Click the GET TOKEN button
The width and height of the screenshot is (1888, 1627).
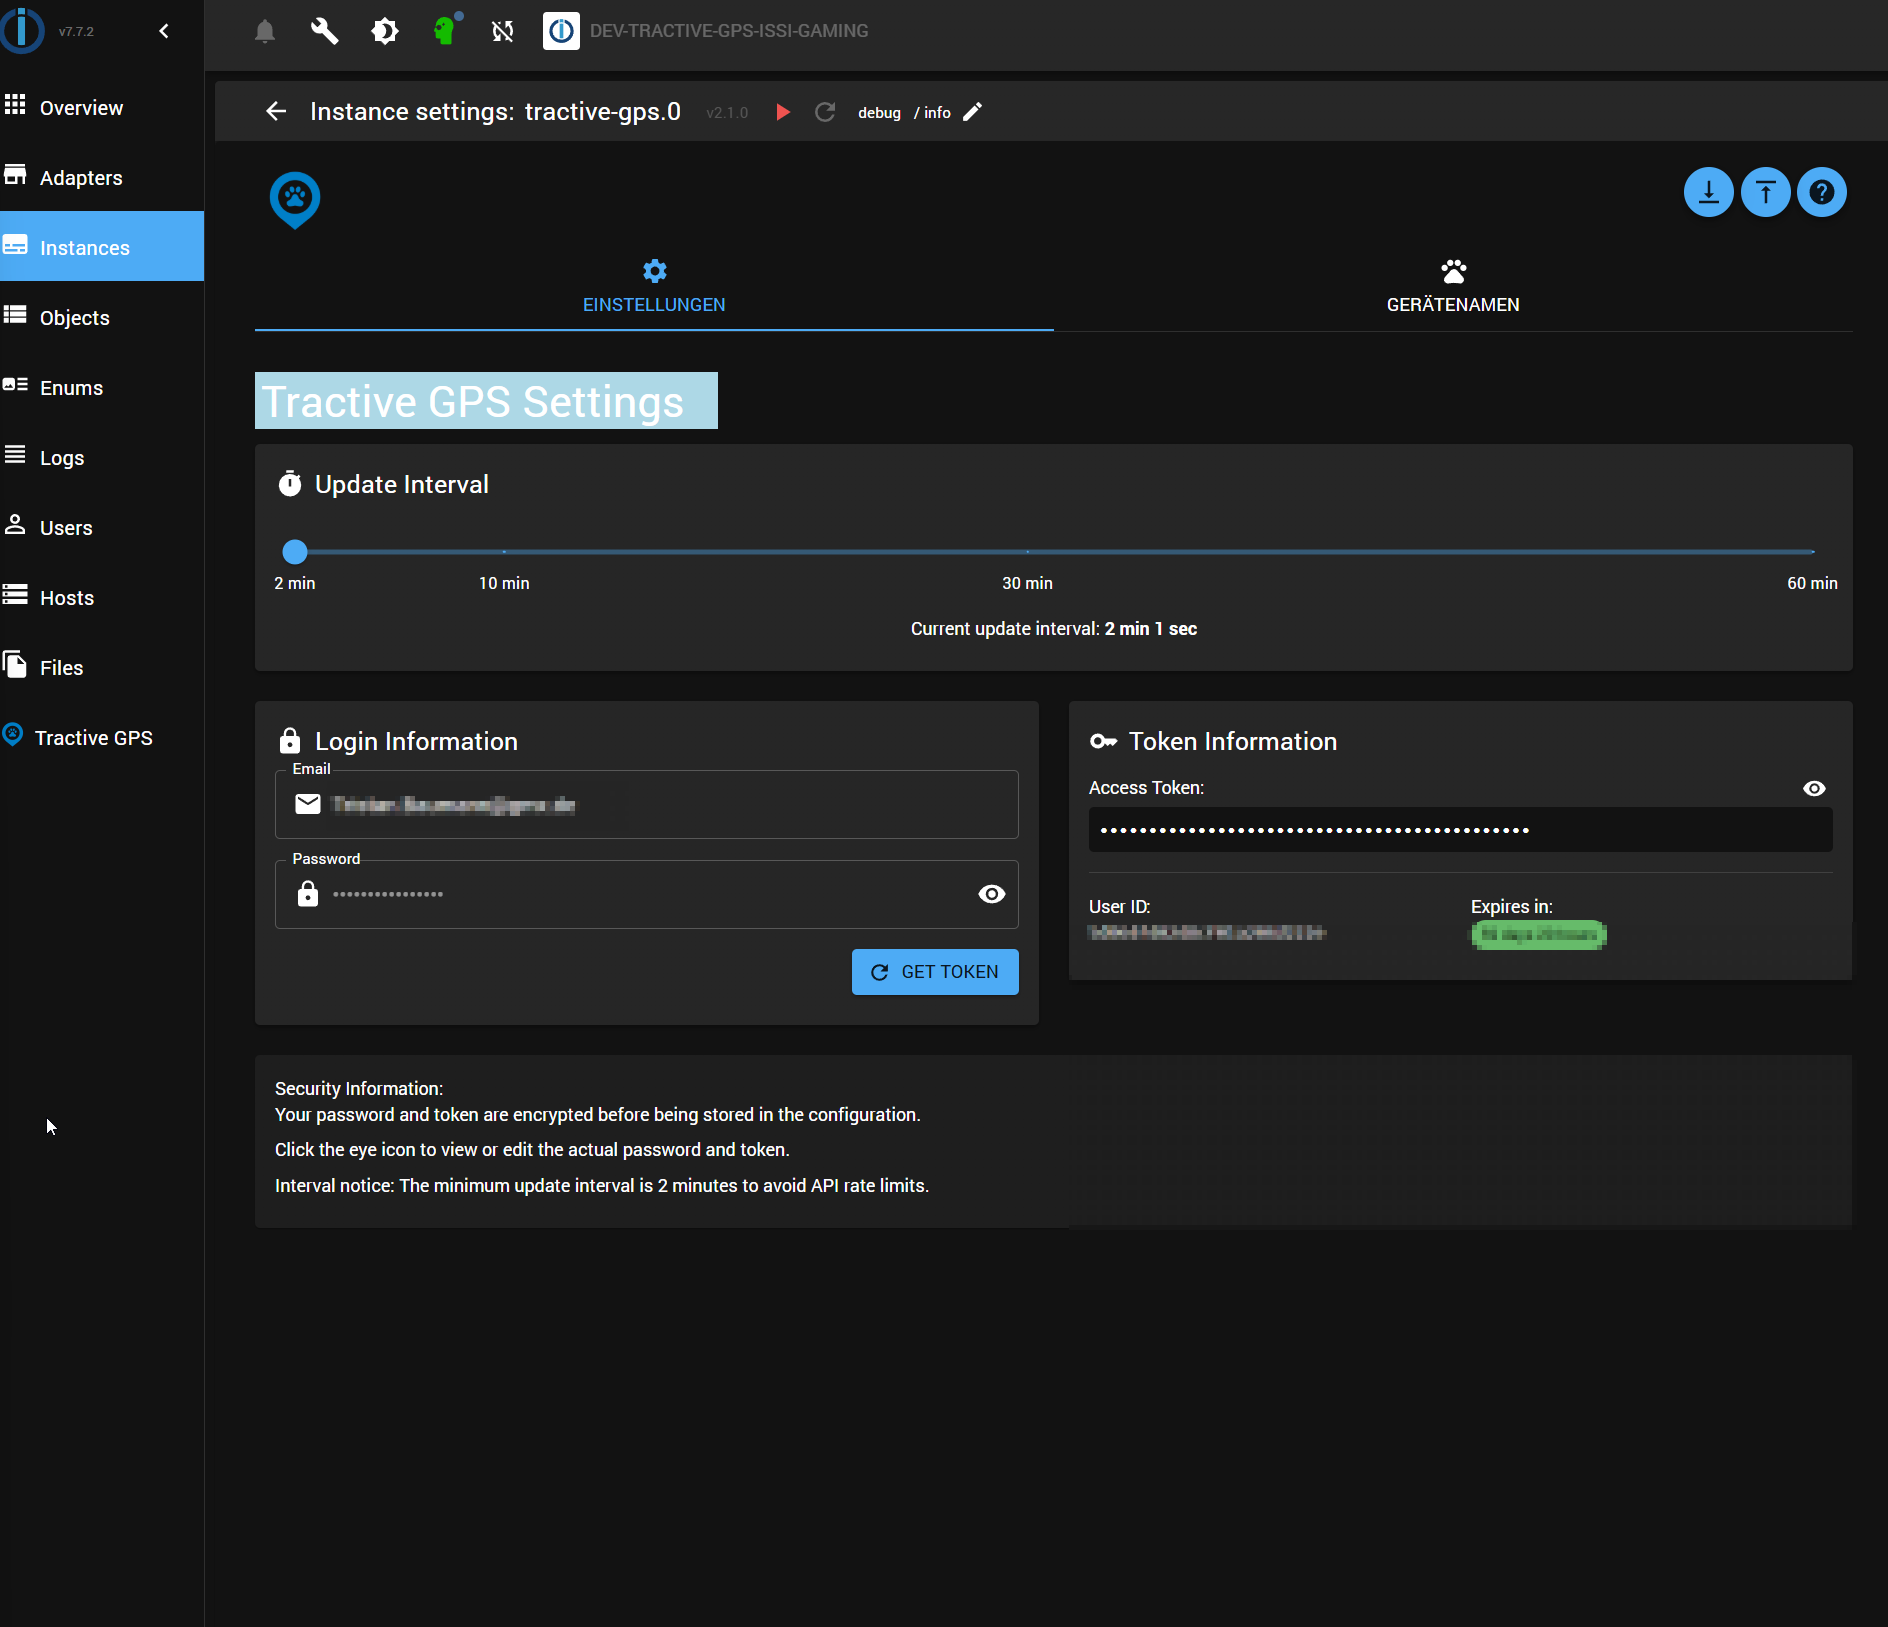coord(935,972)
